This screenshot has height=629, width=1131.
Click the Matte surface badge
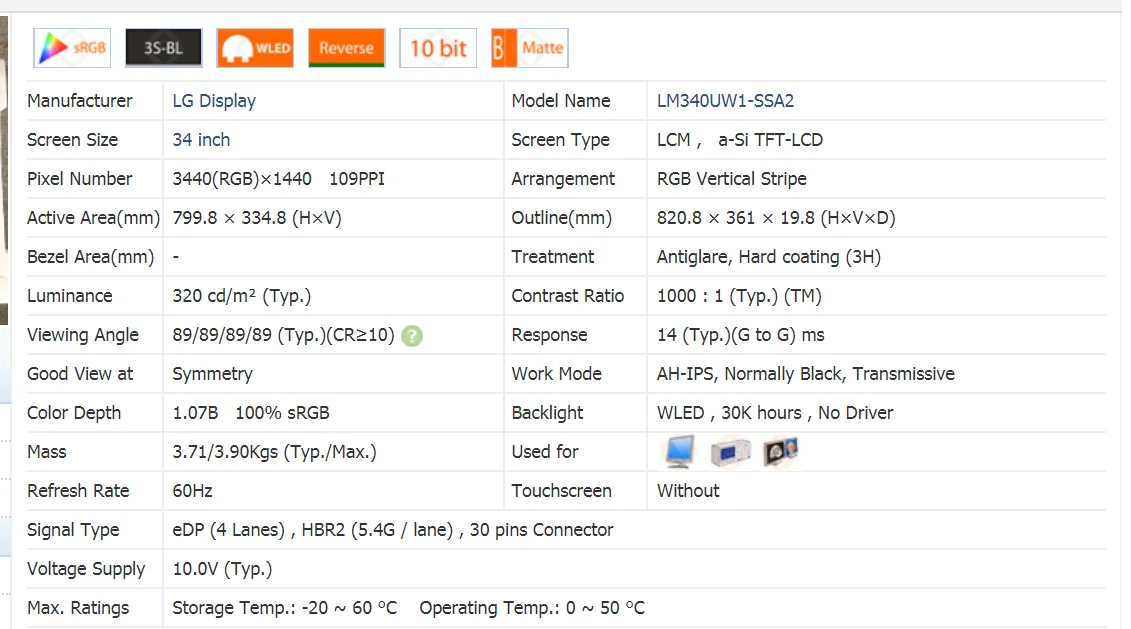click(530, 48)
